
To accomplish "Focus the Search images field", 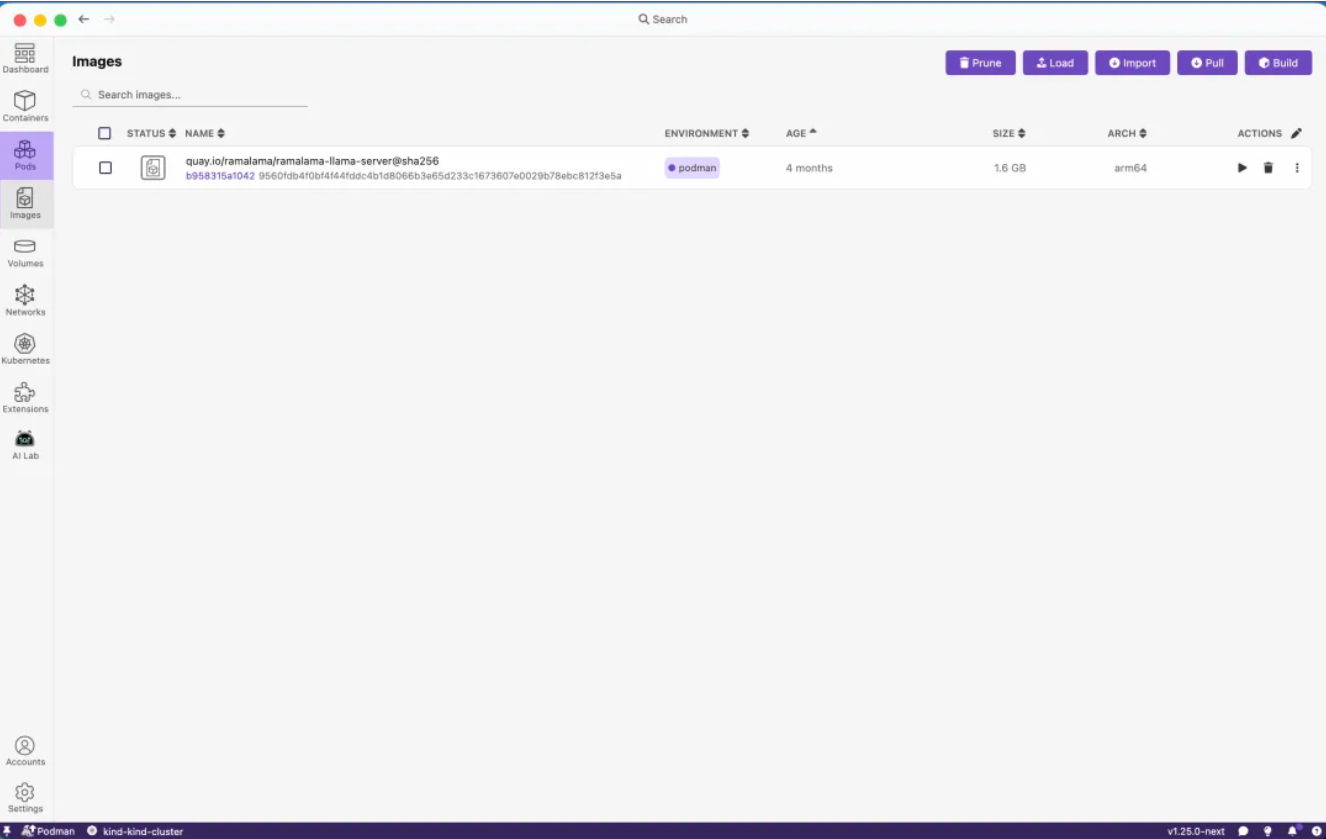I will (190, 95).
